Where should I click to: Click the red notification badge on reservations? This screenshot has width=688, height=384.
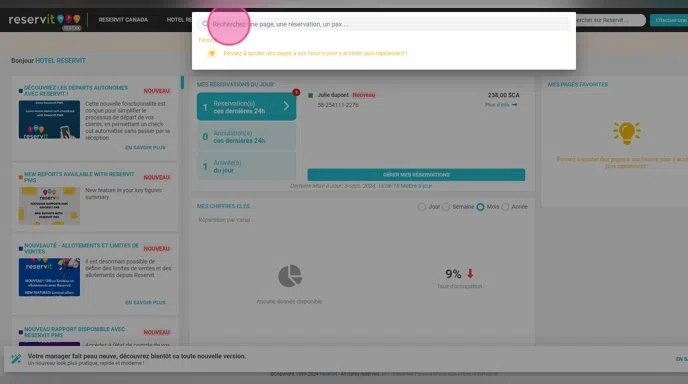click(296, 92)
